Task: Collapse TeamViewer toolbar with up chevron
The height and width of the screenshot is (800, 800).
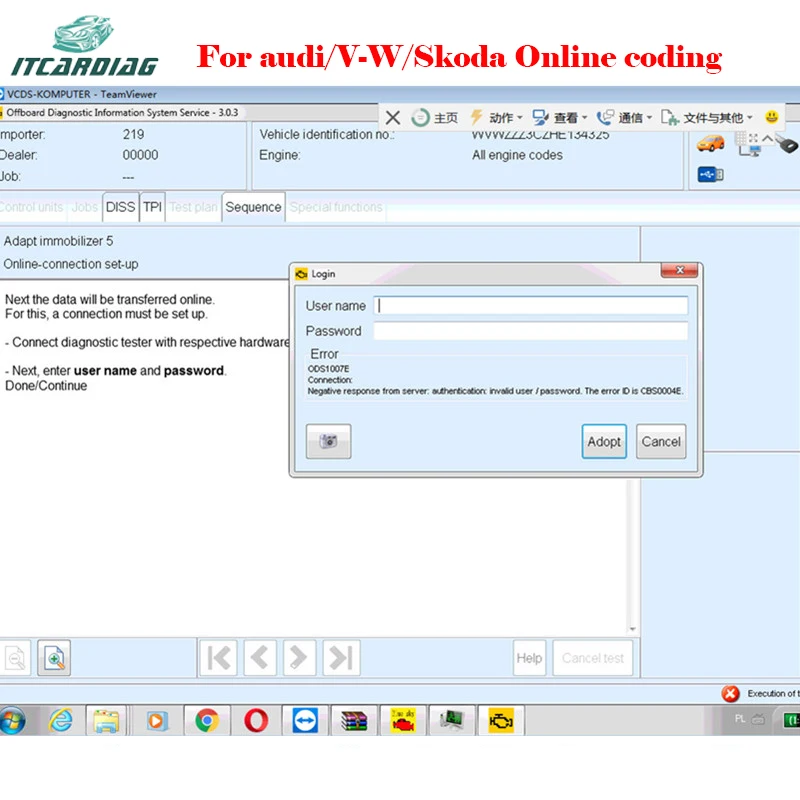Action: pos(767,138)
